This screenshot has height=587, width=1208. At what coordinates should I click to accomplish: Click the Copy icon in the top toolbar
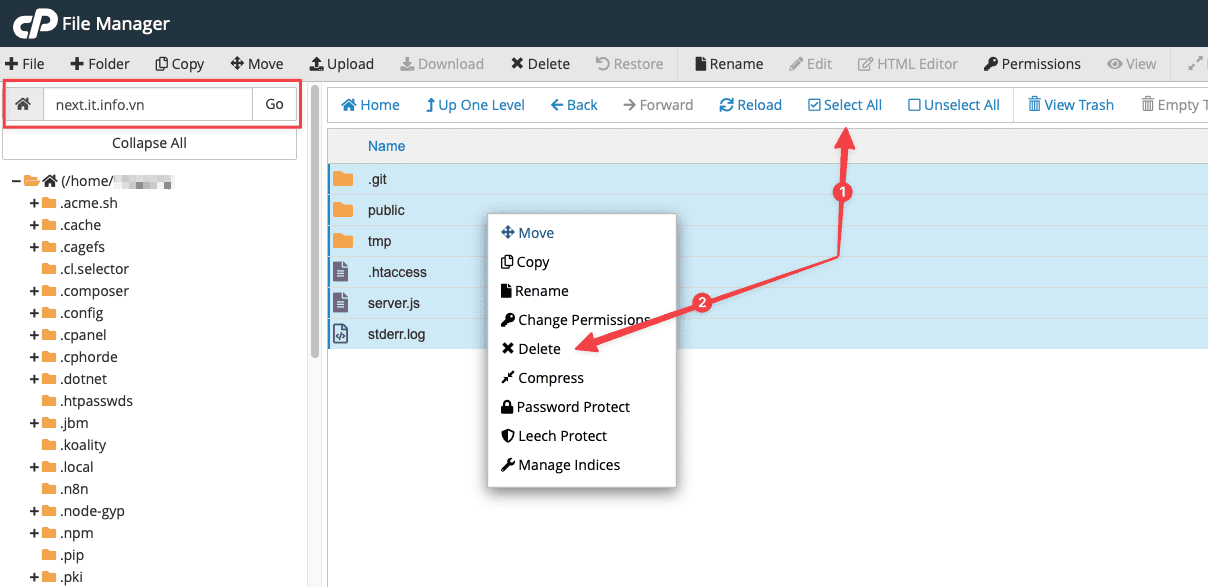(x=179, y=63)
